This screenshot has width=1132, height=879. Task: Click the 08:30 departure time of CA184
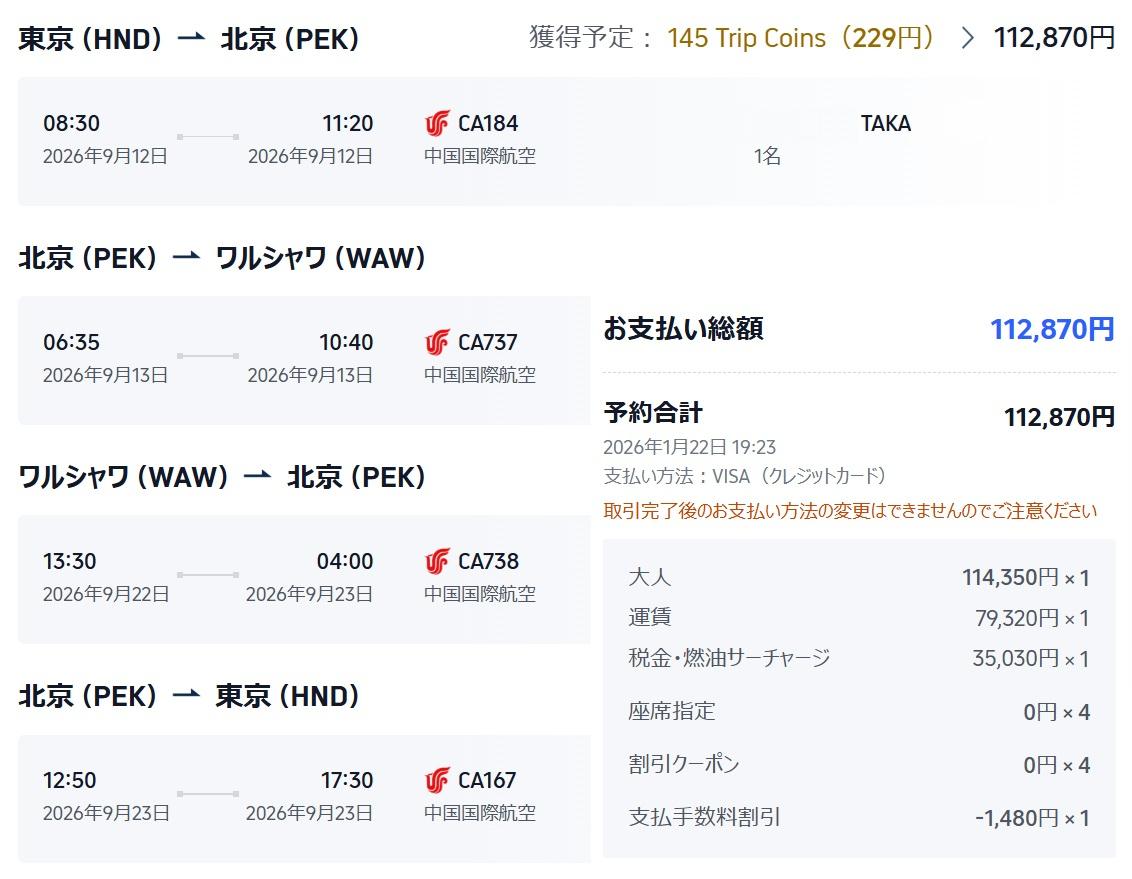71,123
